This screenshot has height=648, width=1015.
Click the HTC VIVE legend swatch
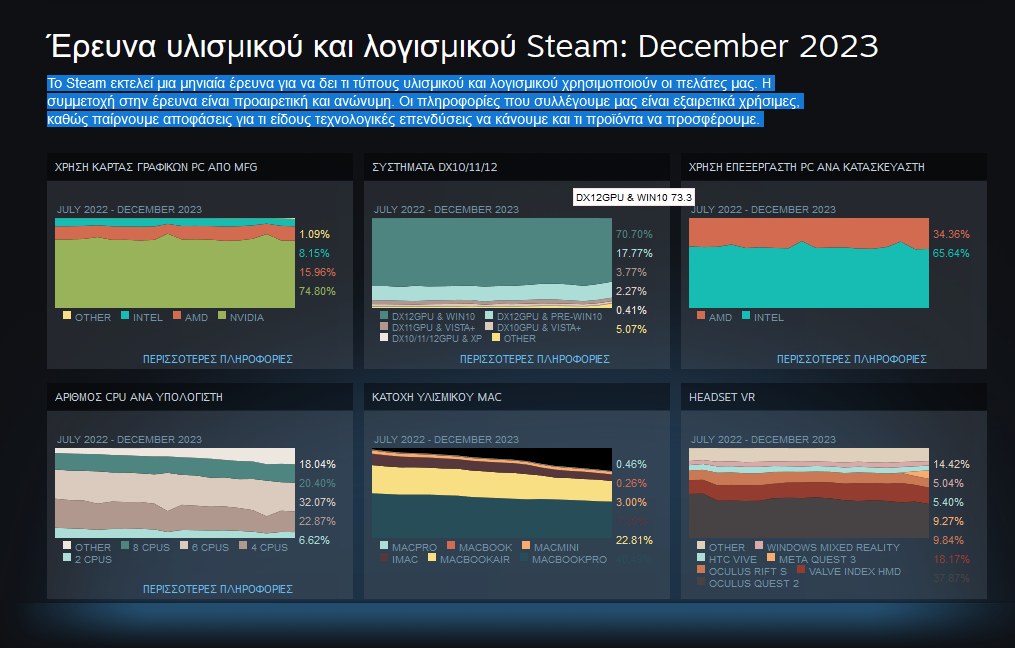click(x=701, y=557)
